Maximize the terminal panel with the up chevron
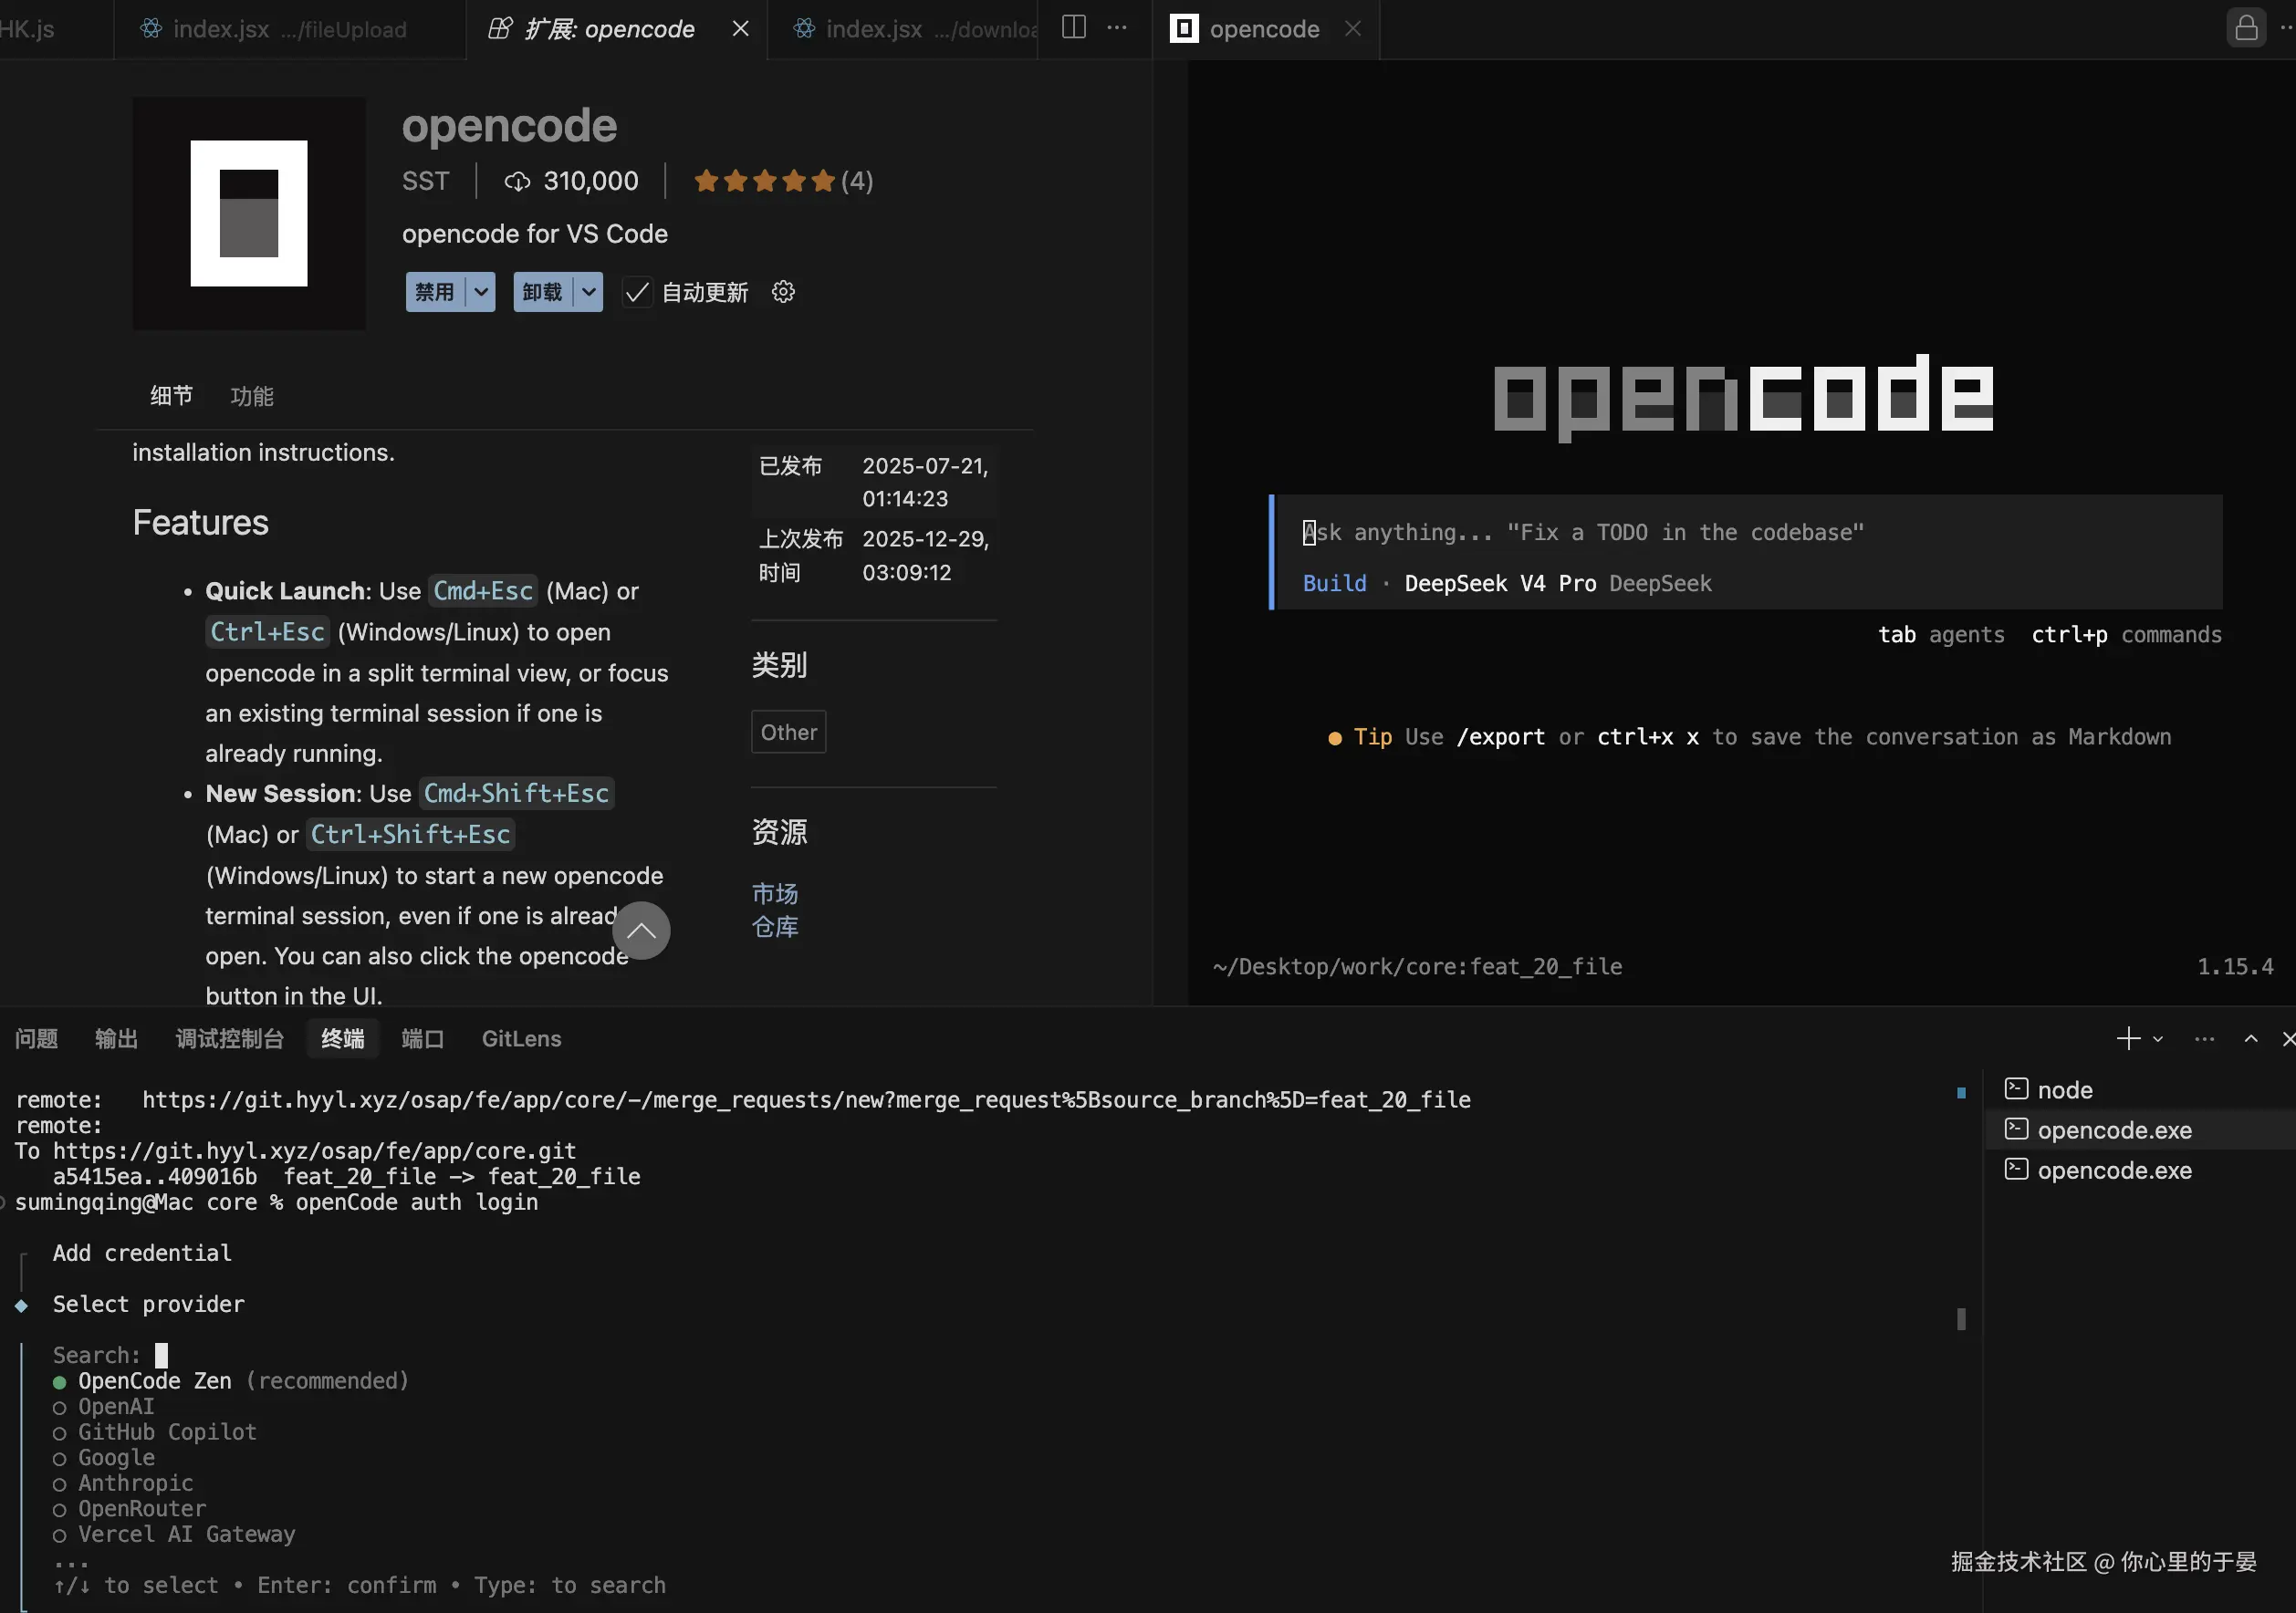 click(x=2251, y=1039)
